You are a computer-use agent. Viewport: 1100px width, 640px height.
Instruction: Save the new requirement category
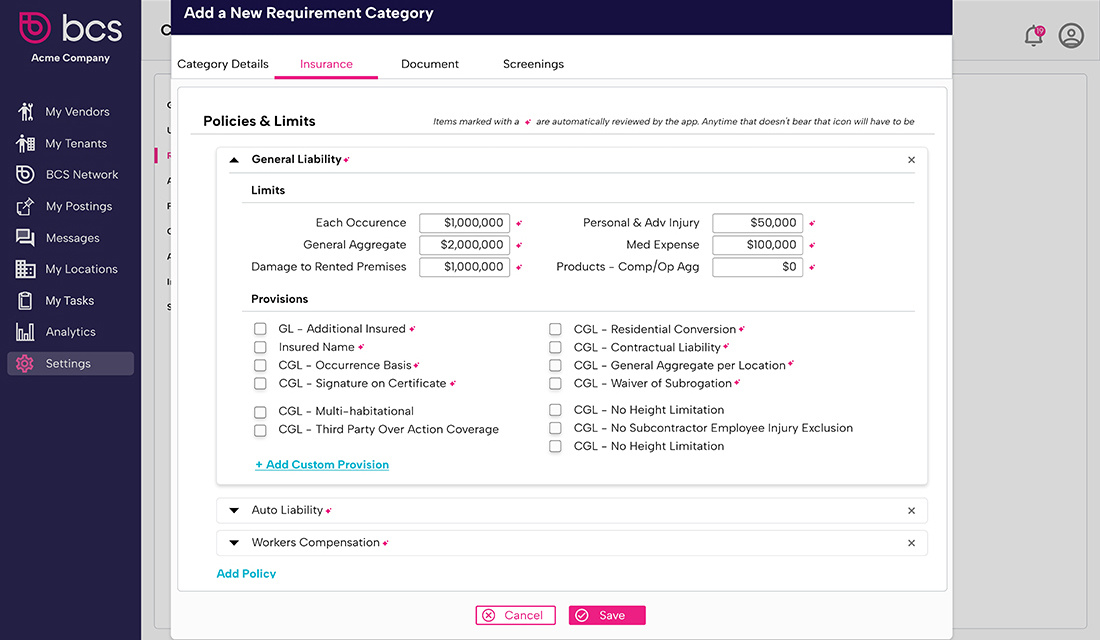pyautogui.click(x=606, y=615)
